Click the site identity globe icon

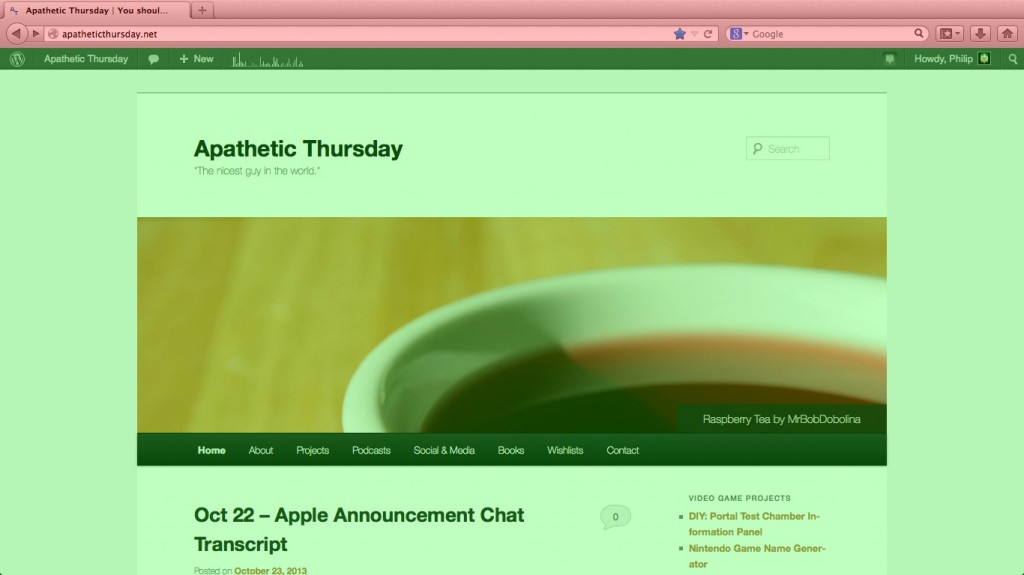point(54,34)
